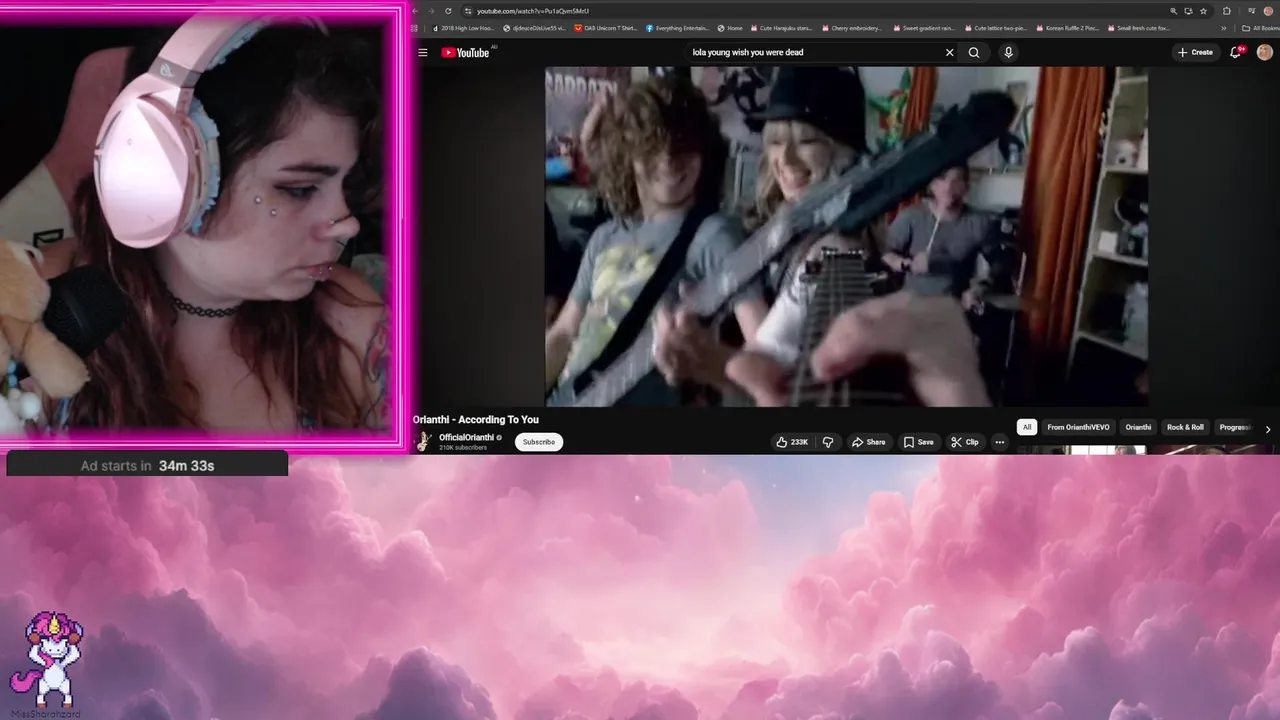Select the Rock & Roll chip

(x=1185, y=427)
